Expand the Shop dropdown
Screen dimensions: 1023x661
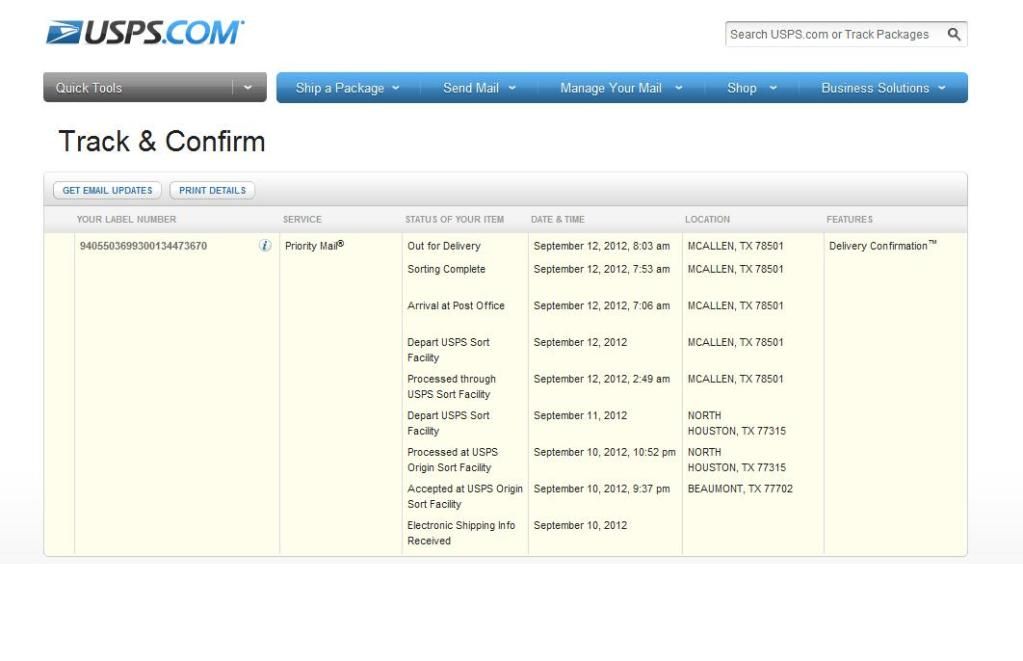click(751, 88)
